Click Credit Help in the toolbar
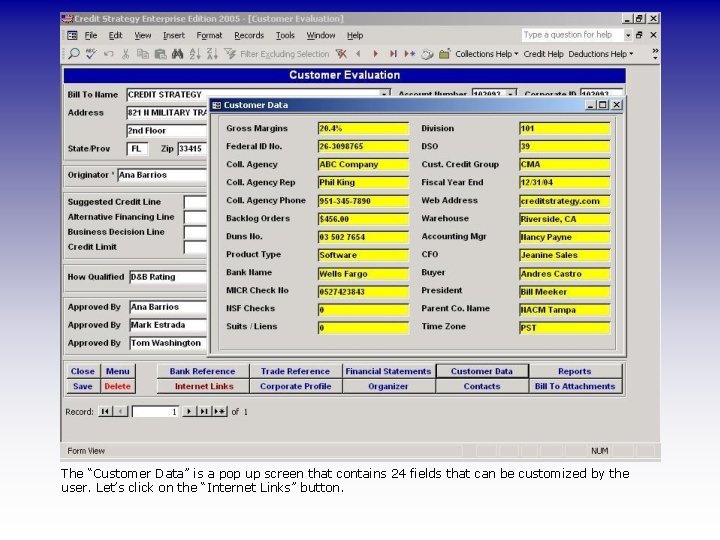720x540 pixels. [x=543, y=54]
